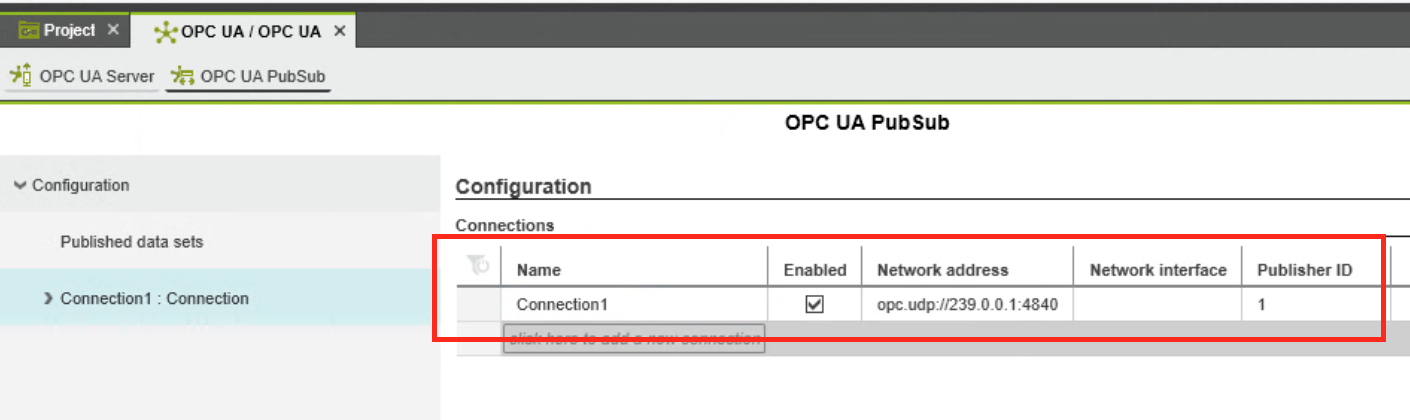Screen dimensions: 1410x420
Task: Edit the opc.udp://239.0.0.1:4840 address cell
Action: pyautogui.click(x=967, y=305)
